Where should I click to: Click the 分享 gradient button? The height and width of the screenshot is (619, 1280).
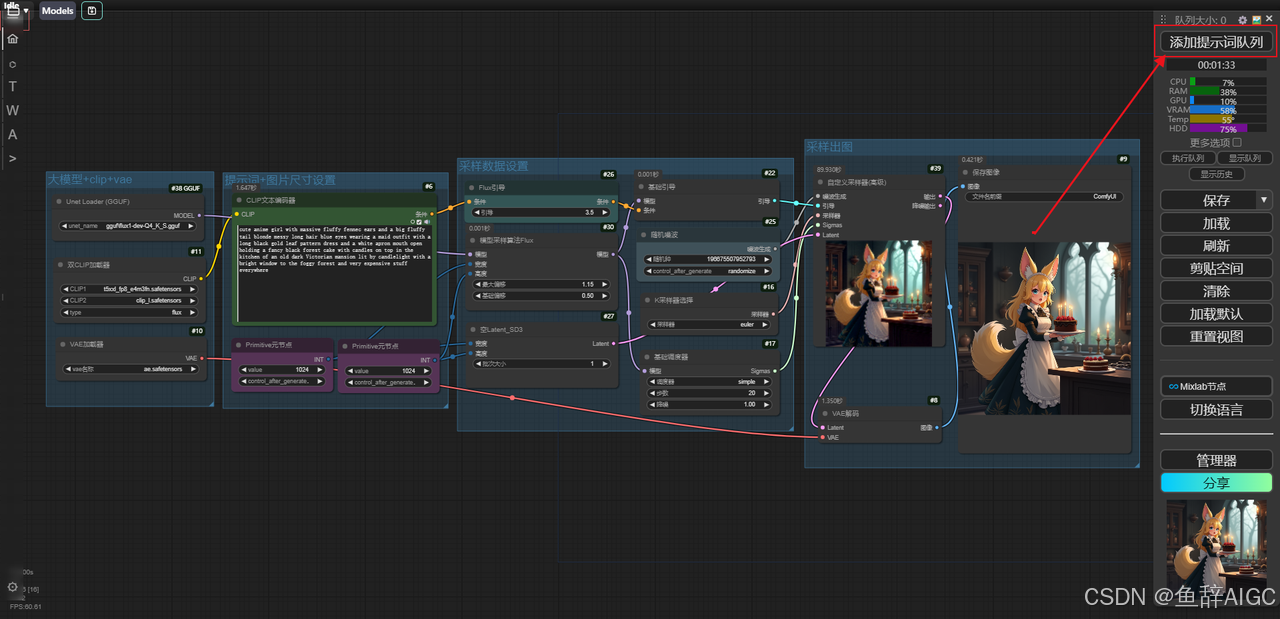coord(1216,483)
